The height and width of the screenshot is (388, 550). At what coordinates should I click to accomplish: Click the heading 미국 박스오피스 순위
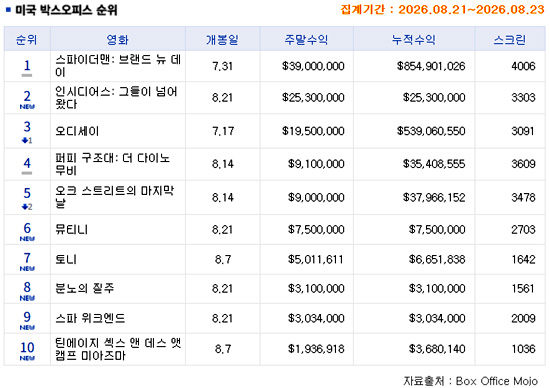[66, 10]
